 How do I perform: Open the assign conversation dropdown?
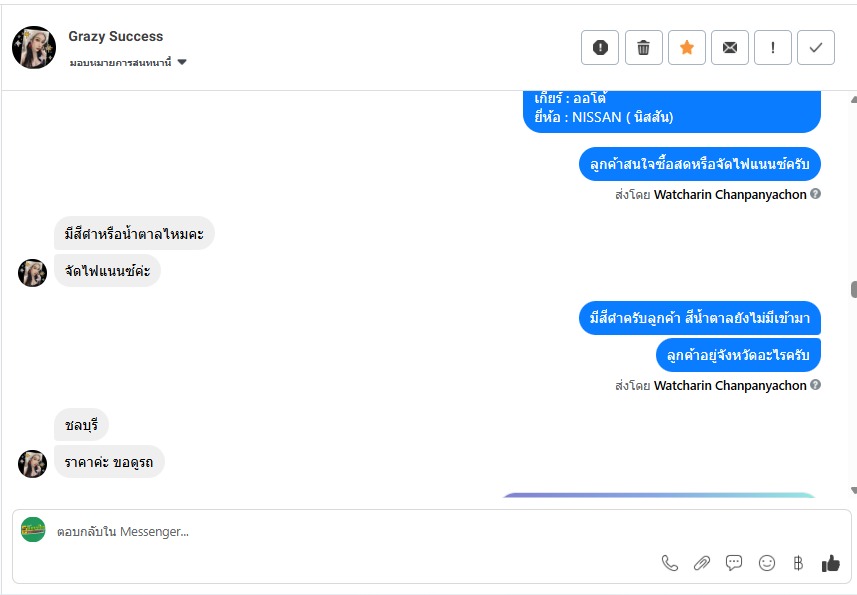(x=128, y=62)
